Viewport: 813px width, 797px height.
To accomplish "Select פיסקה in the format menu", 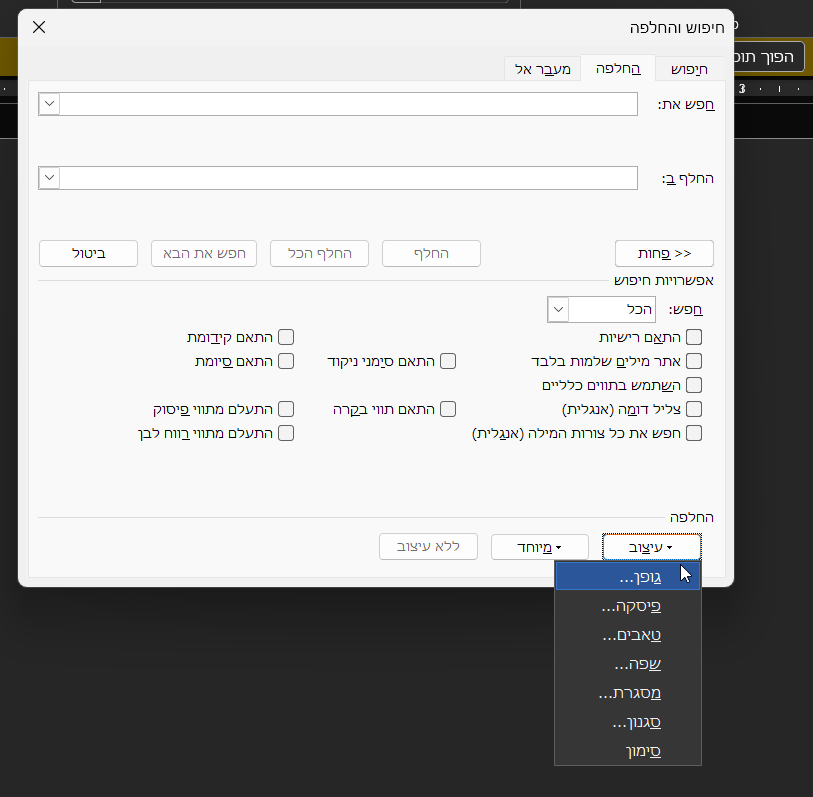I will point(628,606).
